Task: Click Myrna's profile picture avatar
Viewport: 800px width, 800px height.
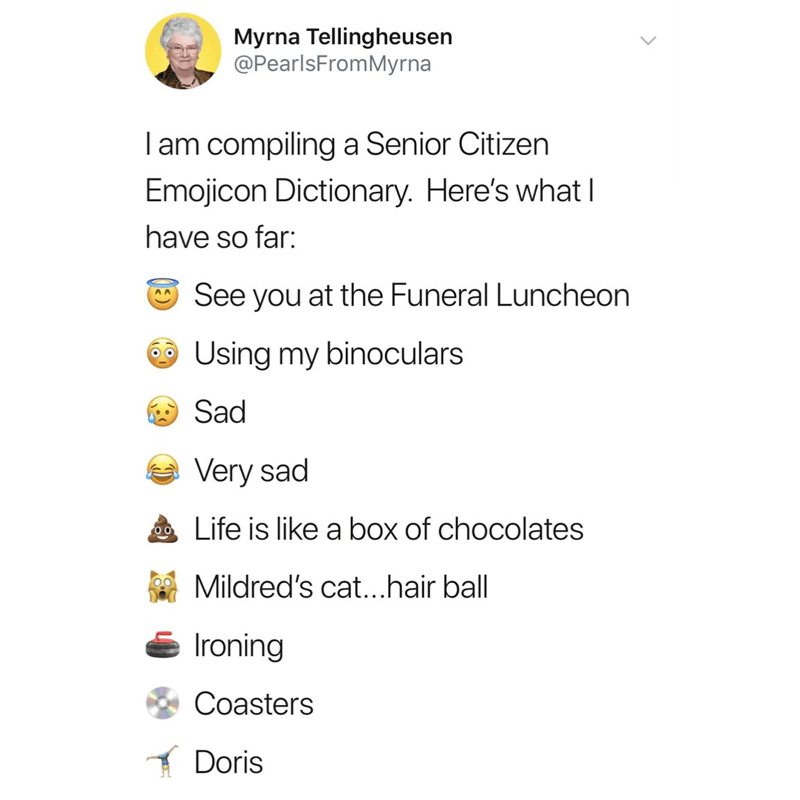Action: 181,53
